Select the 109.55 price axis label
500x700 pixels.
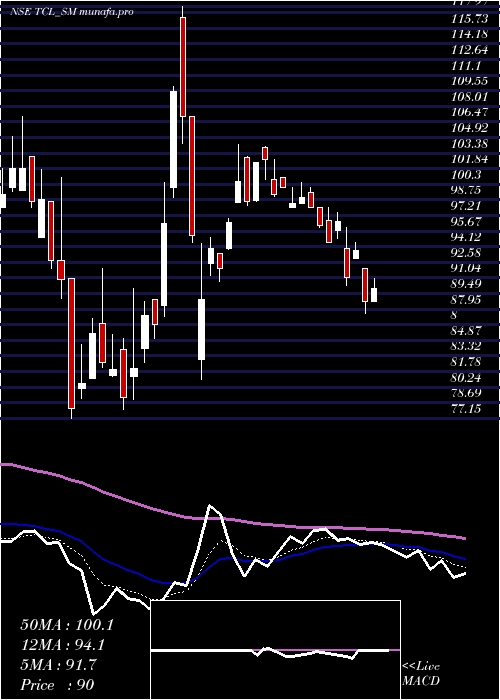click(468, 82)
